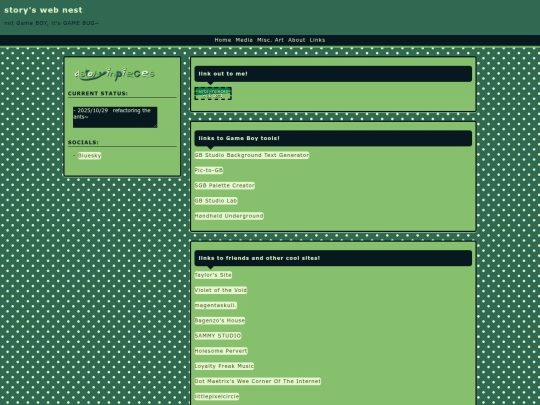Open the magentaskull. link
The width and height of the screenshot is (540, 405).
click(216, 305)
